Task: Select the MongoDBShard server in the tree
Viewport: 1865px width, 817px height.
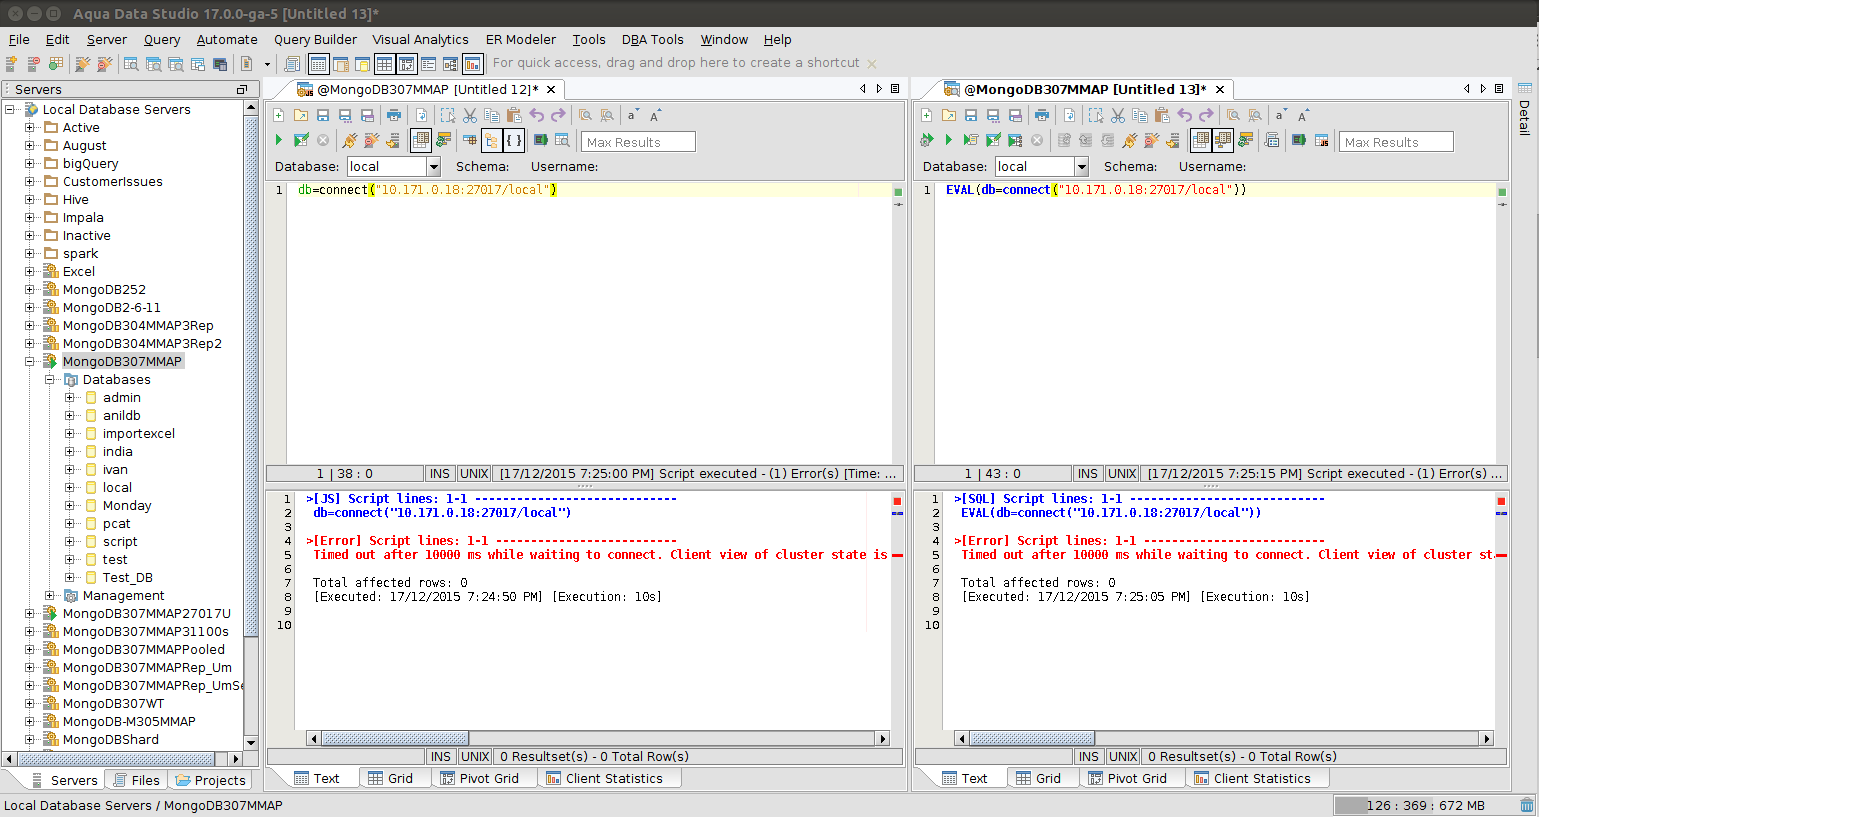Action: pos(110,740)
